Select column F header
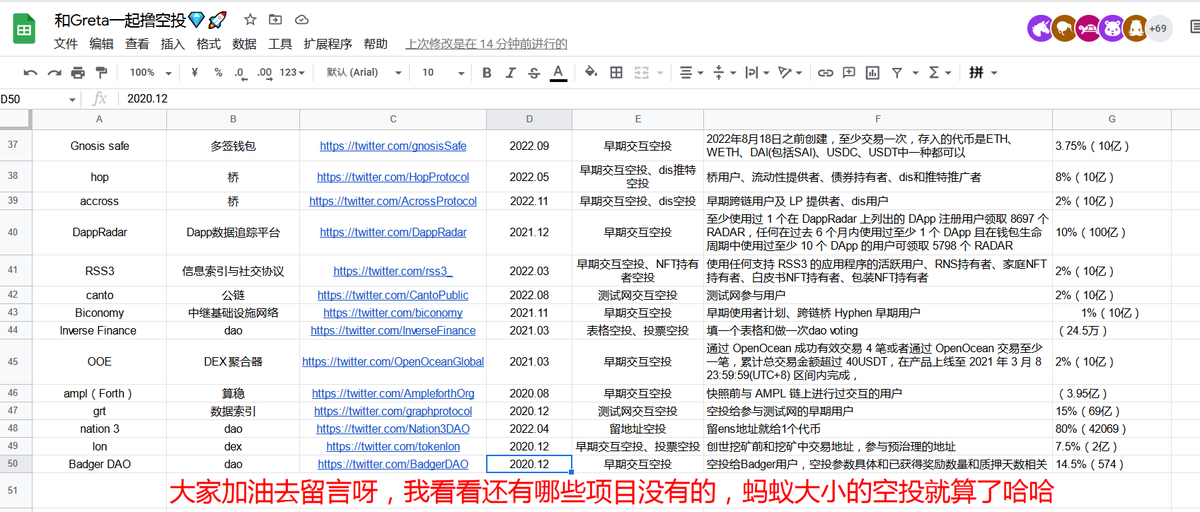 (x=877, y=119)
